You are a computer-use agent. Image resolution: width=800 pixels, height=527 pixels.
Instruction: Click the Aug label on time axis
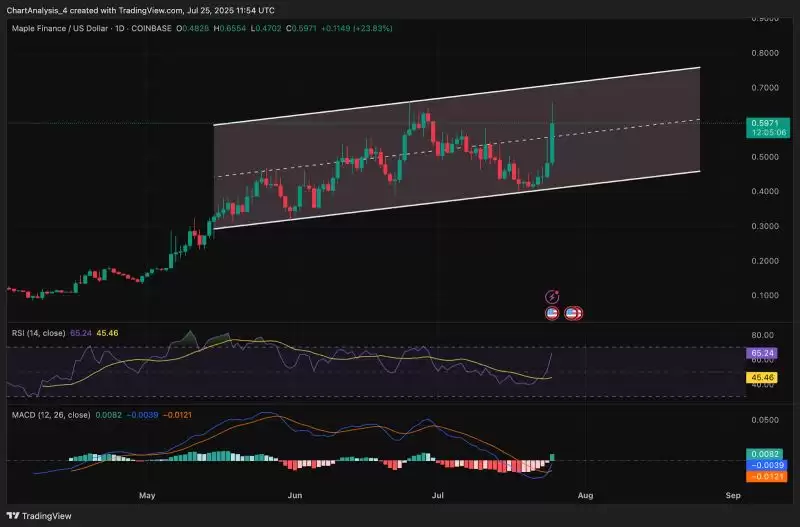[586, 495]
